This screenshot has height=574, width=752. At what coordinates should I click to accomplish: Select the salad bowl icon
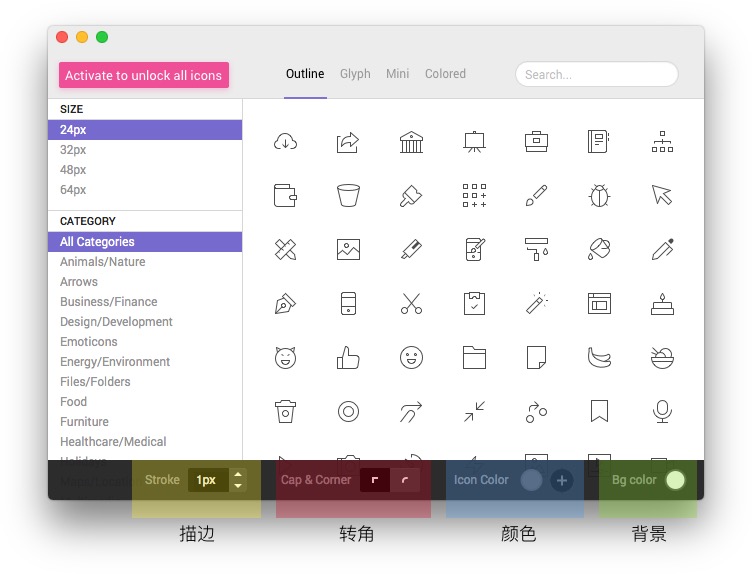click(x=662, y=358)
